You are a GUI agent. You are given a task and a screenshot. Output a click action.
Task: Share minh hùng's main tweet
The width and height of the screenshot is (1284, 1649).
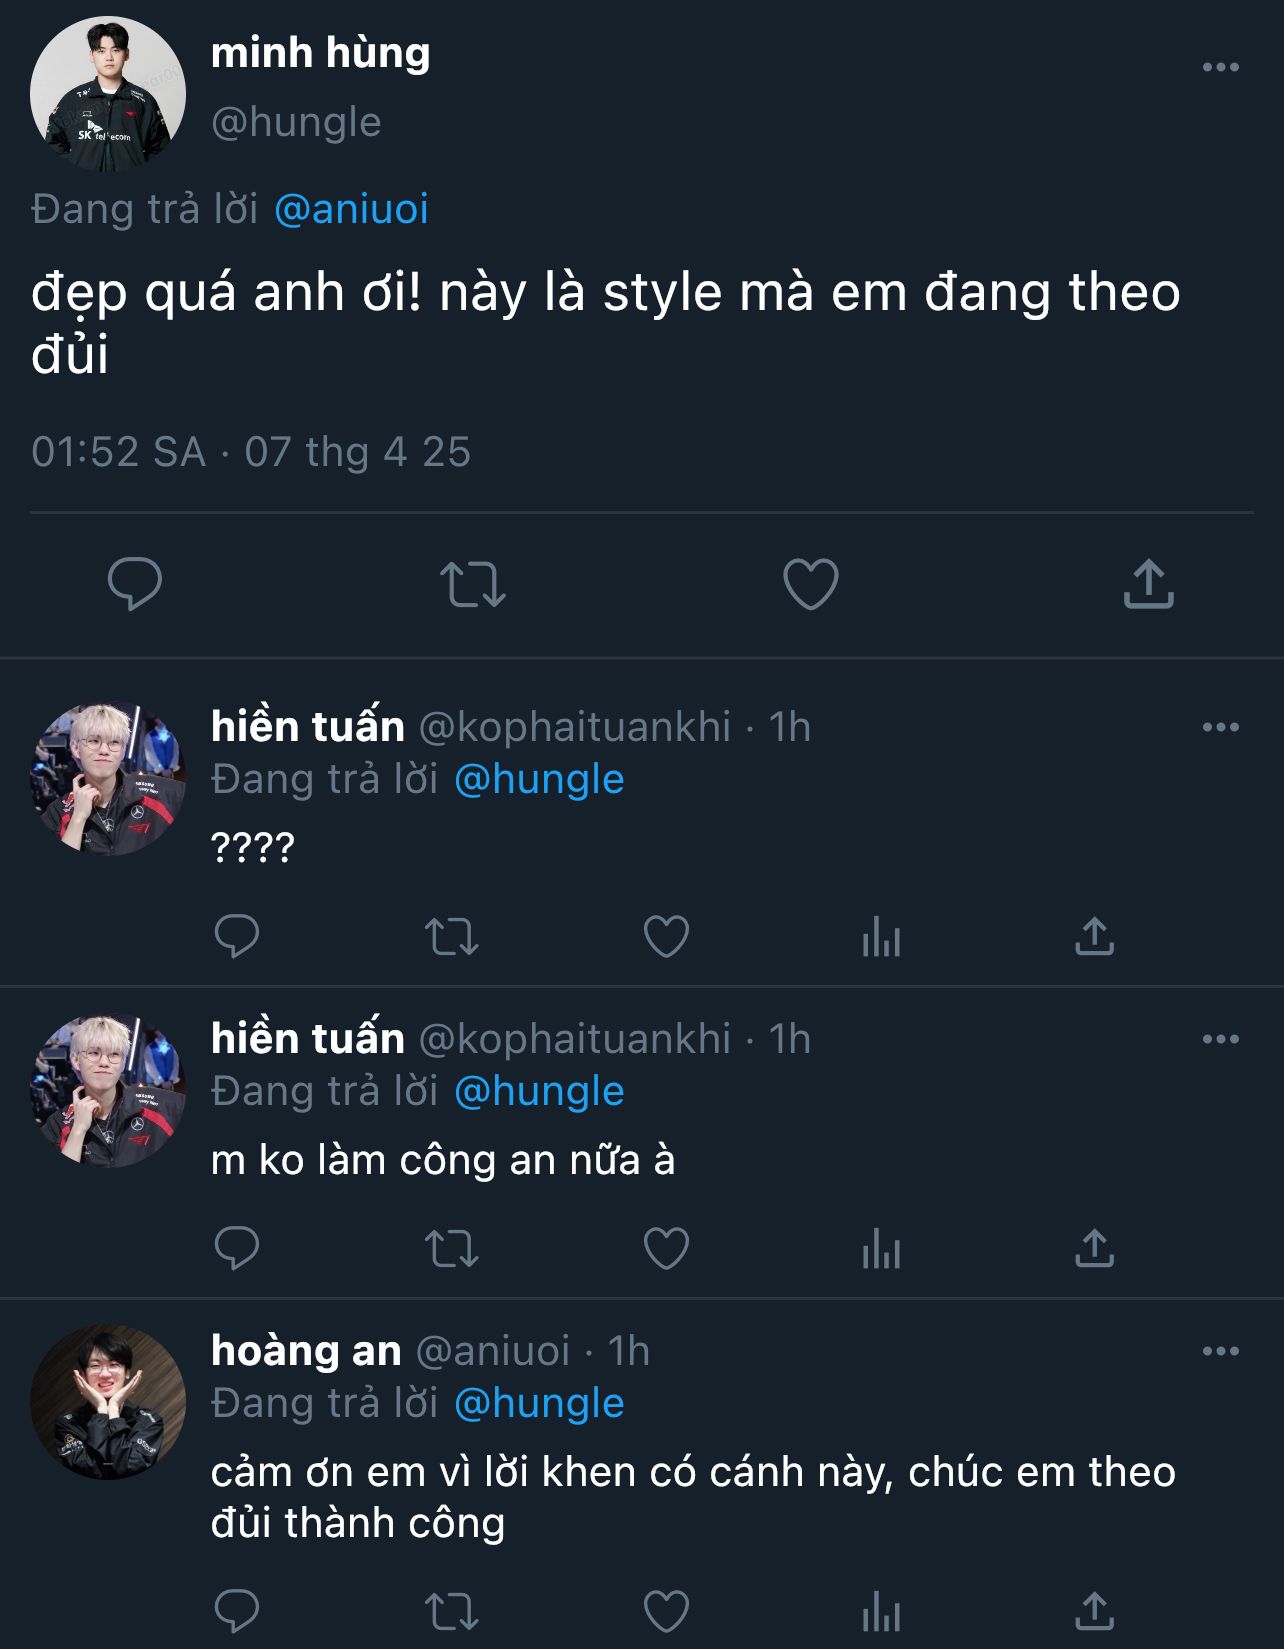click(1148, 584)
